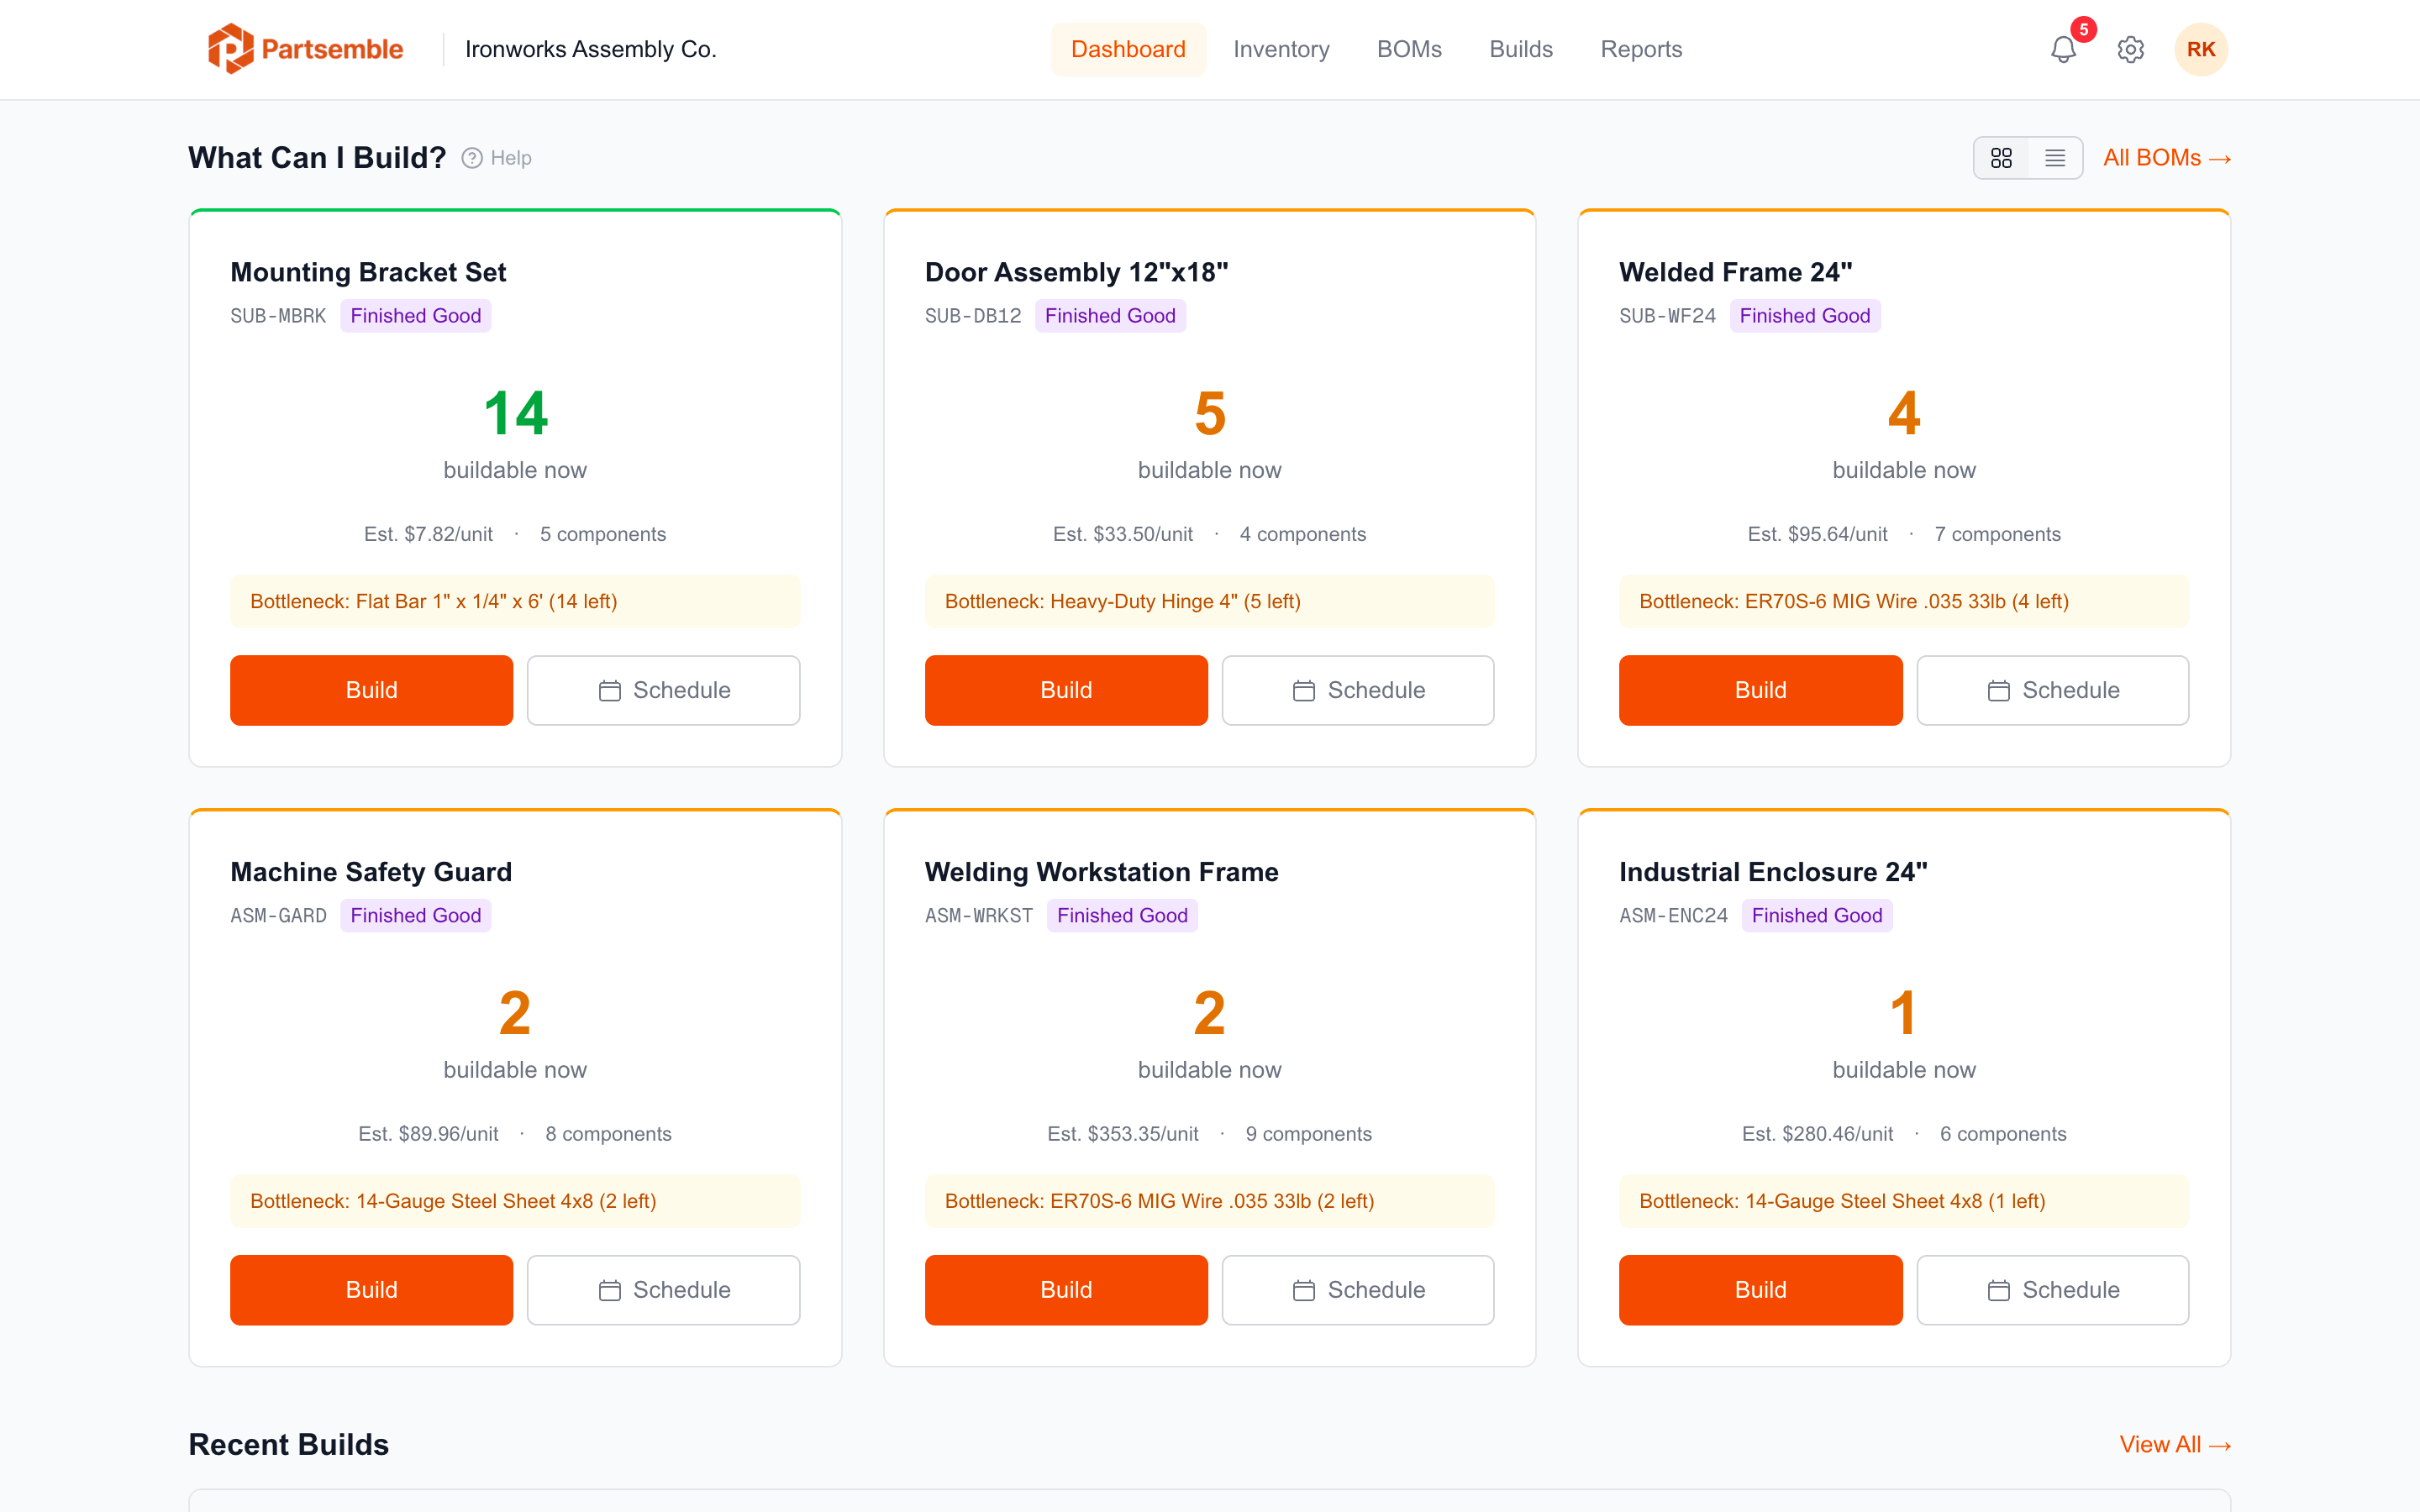The image size is (2420, 1512).
Task: Click Flat Bar bottleneck notice
Action: 515,601
